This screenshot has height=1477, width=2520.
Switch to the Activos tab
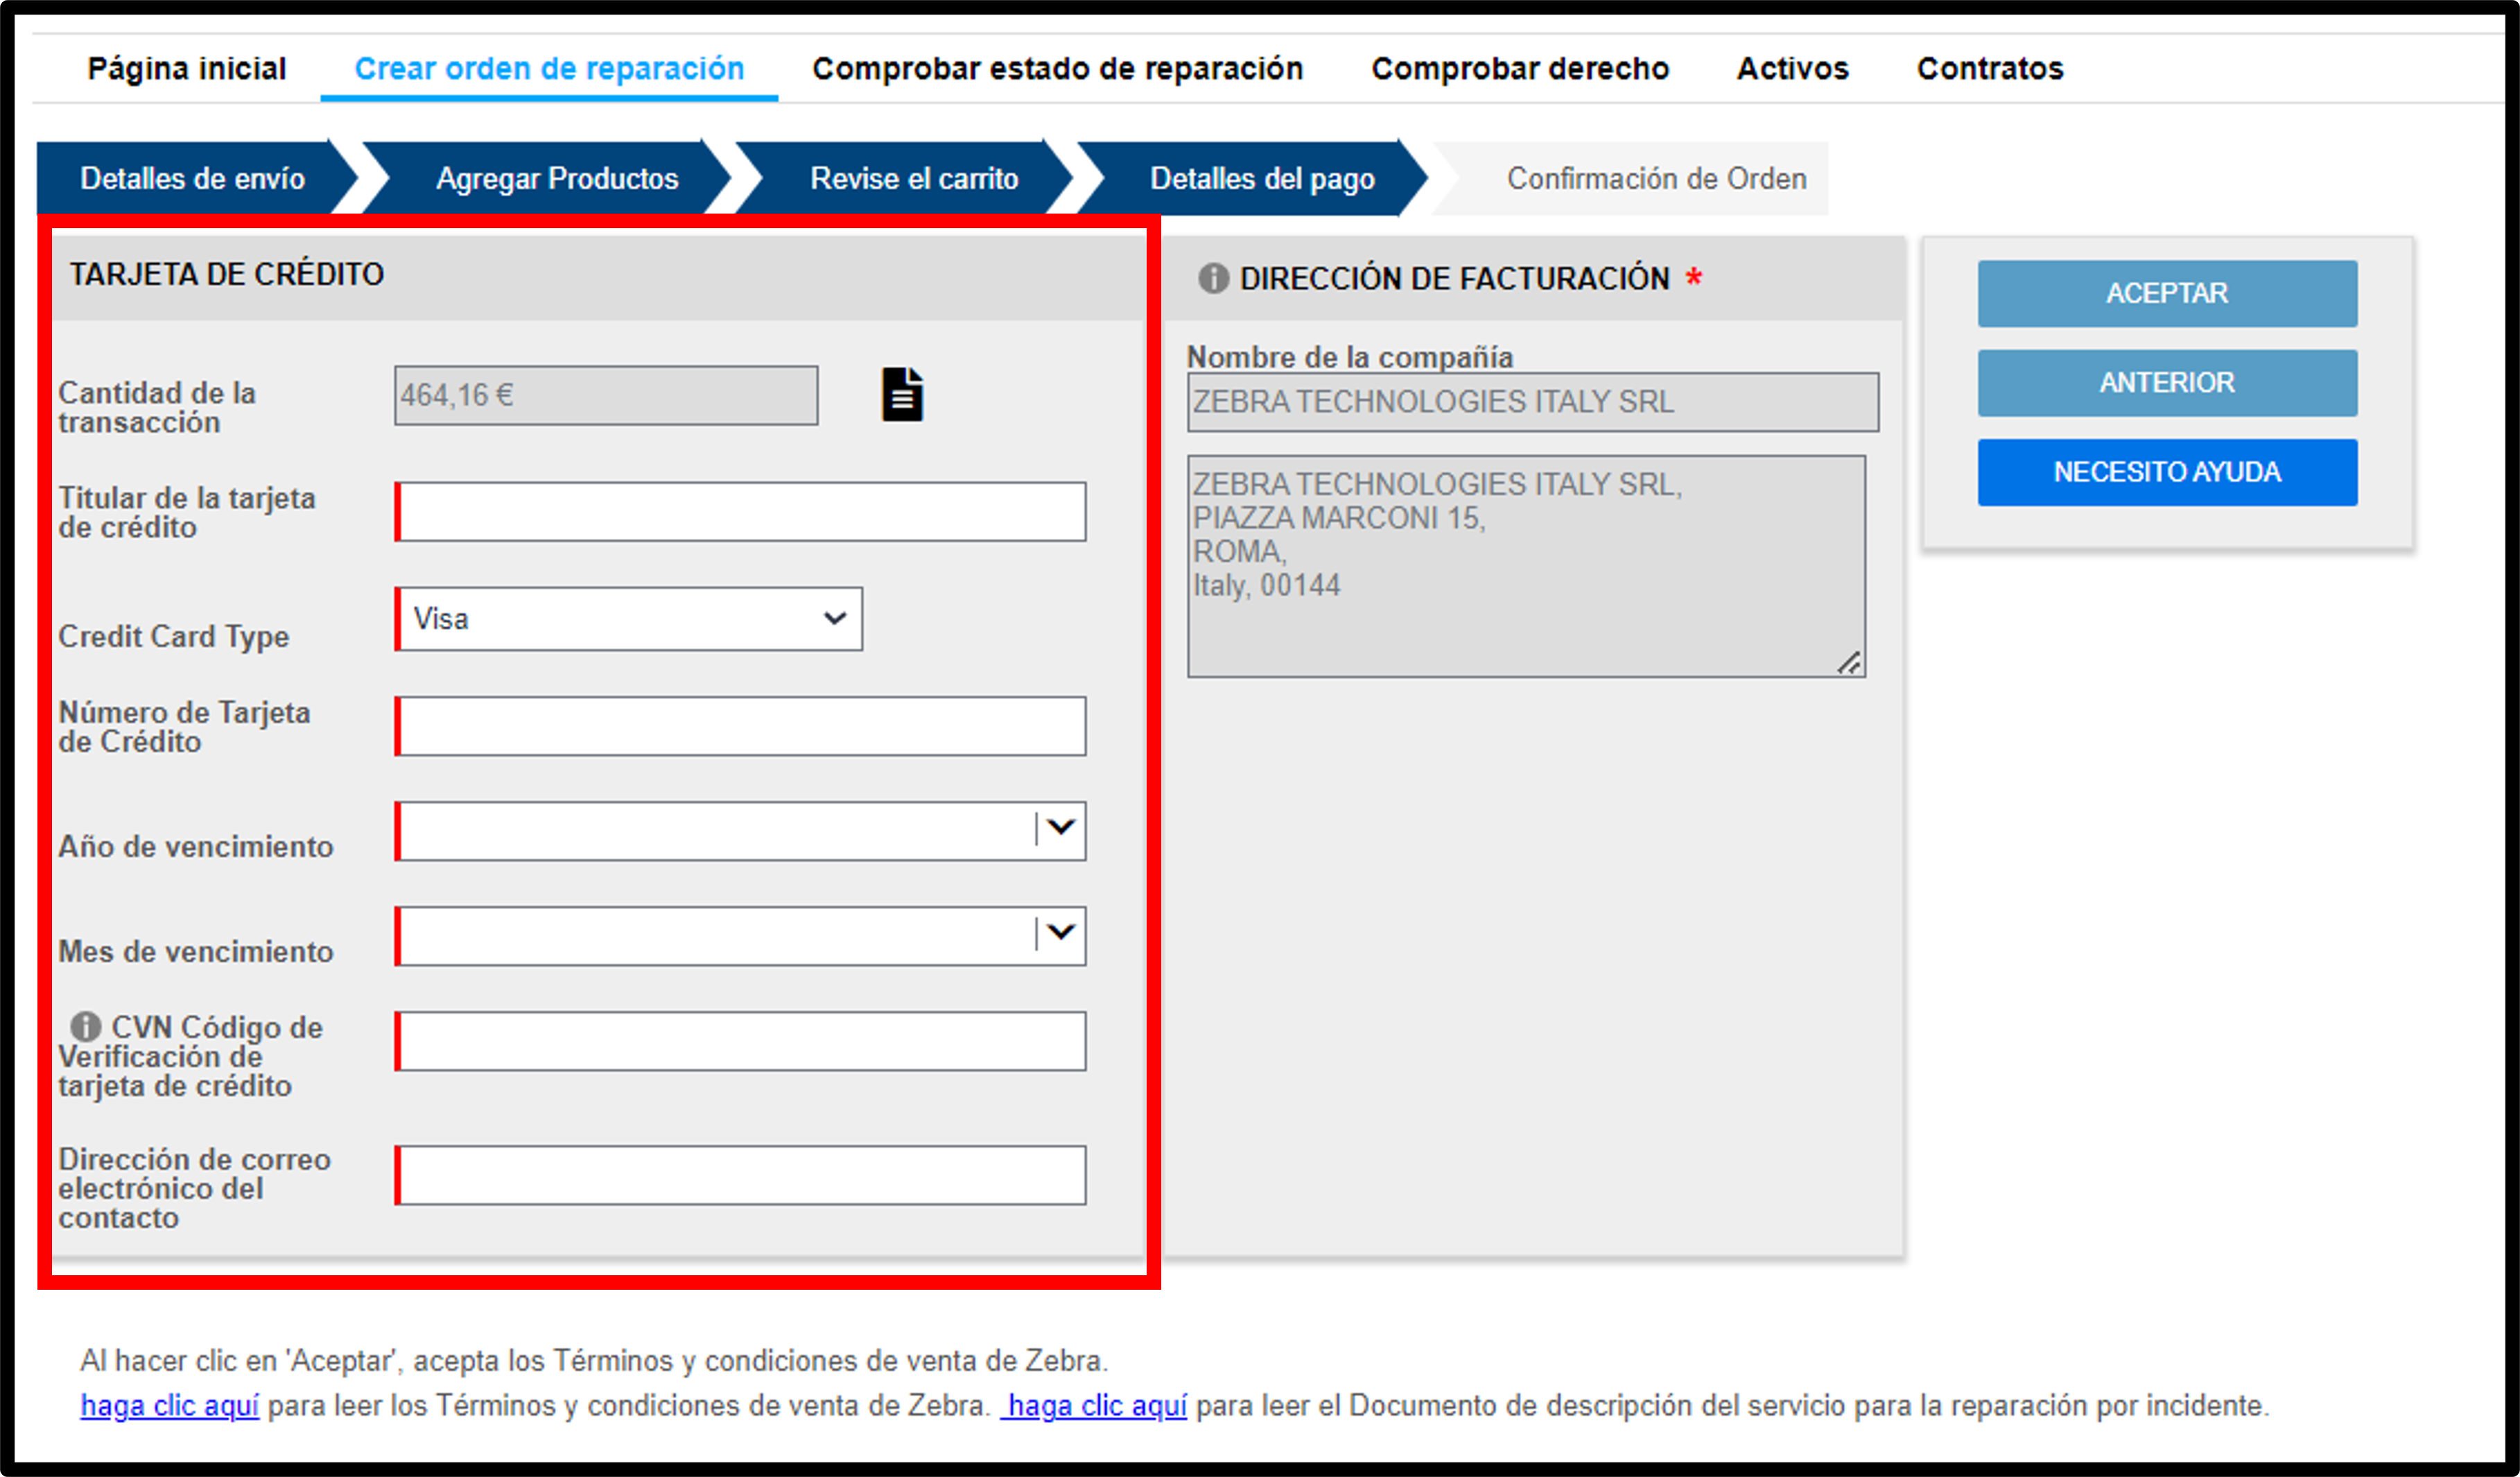[1792, 68]
